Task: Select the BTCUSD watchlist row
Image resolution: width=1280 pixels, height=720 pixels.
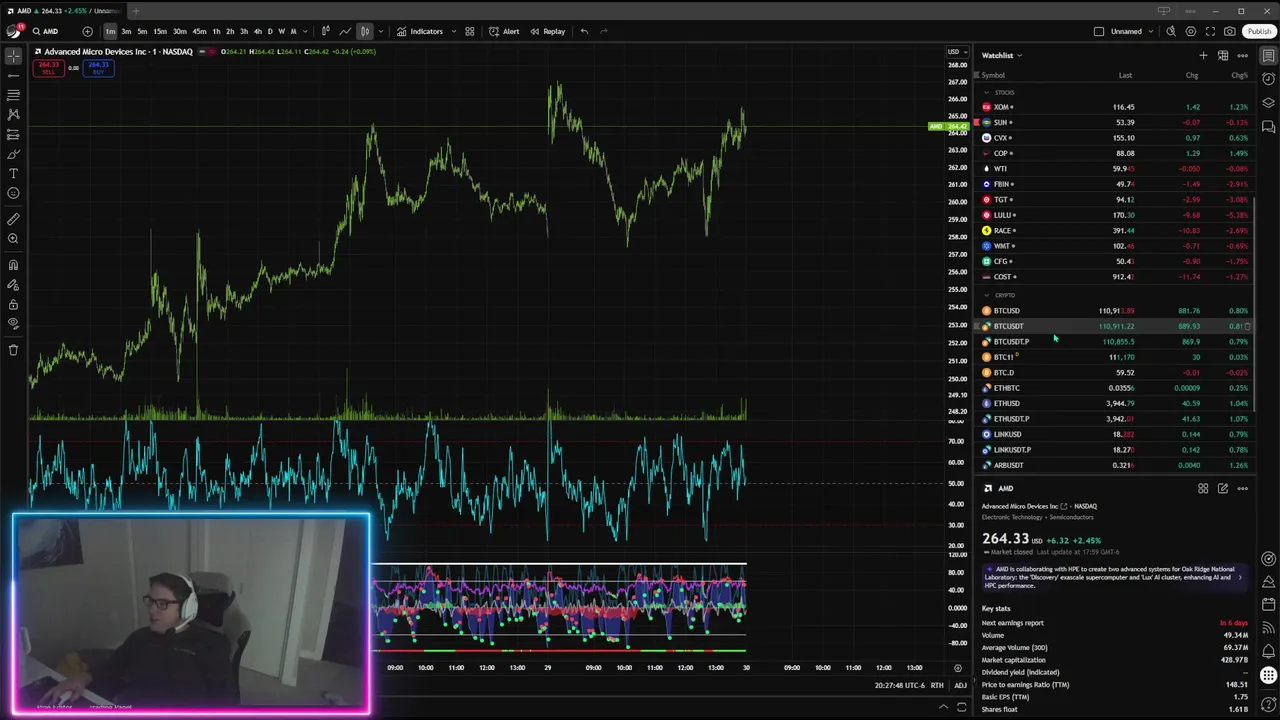Action: (x=1115, y=311)
